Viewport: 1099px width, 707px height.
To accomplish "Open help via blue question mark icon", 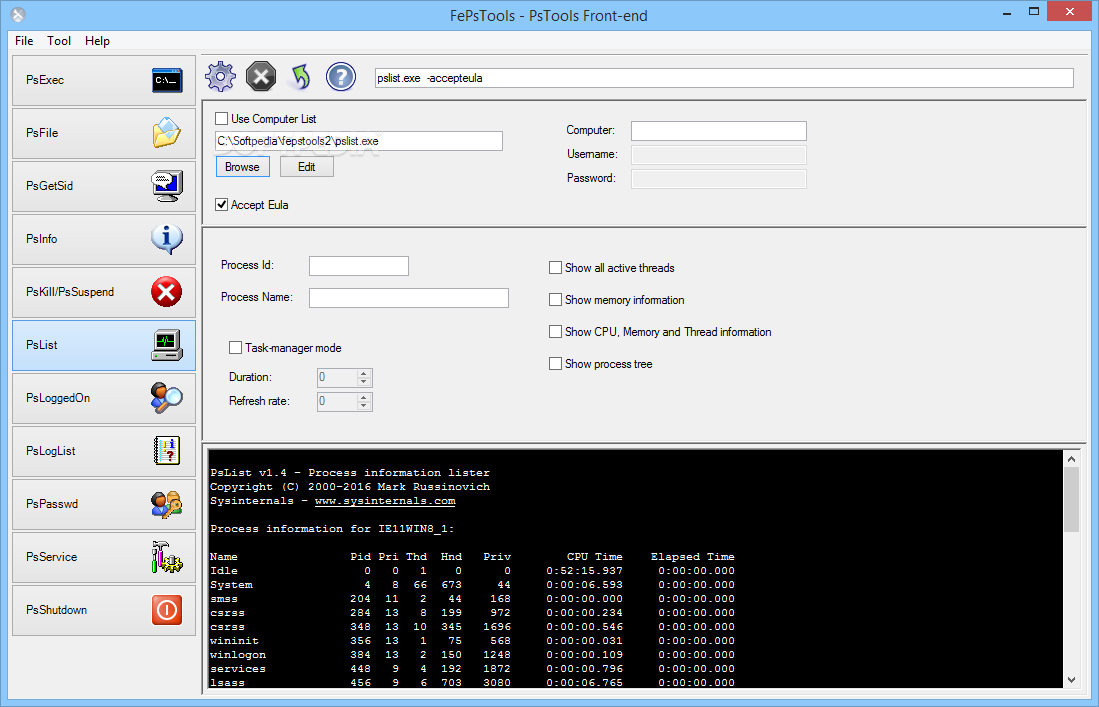I will (341, 76).
